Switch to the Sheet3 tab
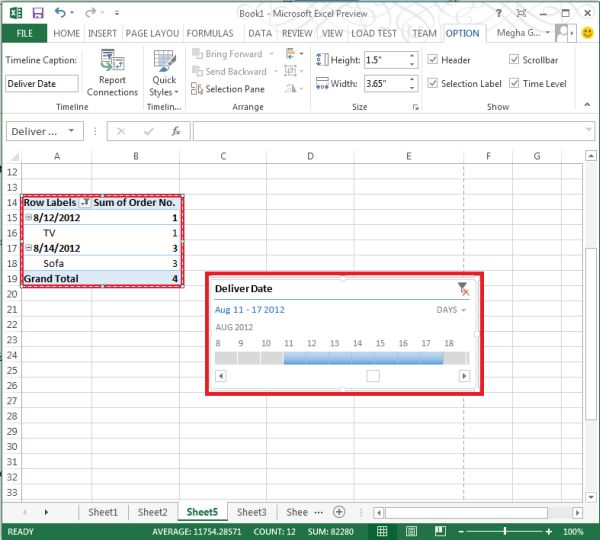Screen dimensions: 600x540 tap(251, 512)
